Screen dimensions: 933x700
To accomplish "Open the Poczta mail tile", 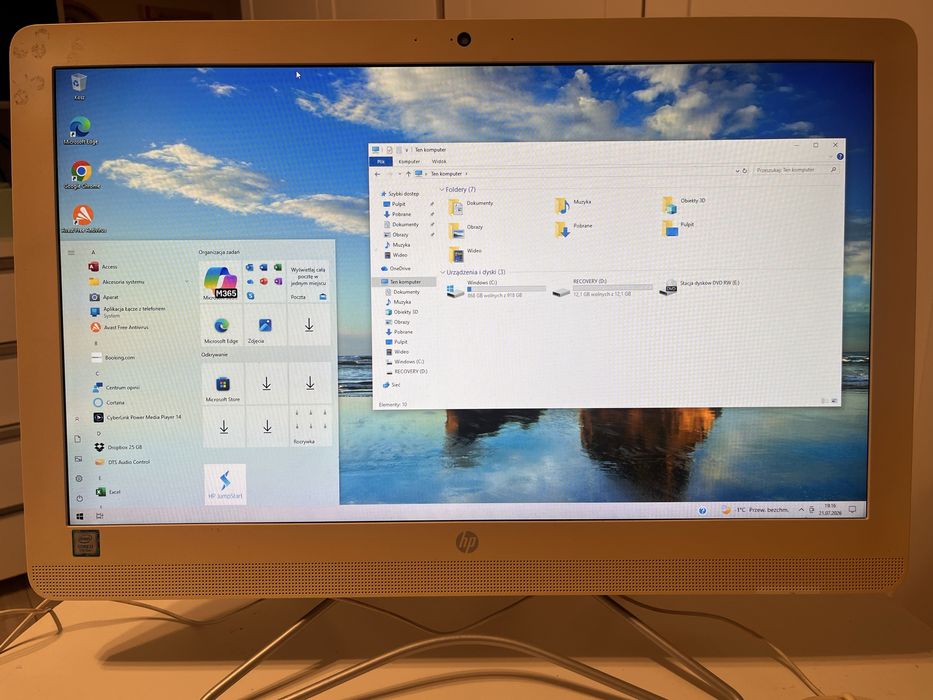I will coord(308,282).
